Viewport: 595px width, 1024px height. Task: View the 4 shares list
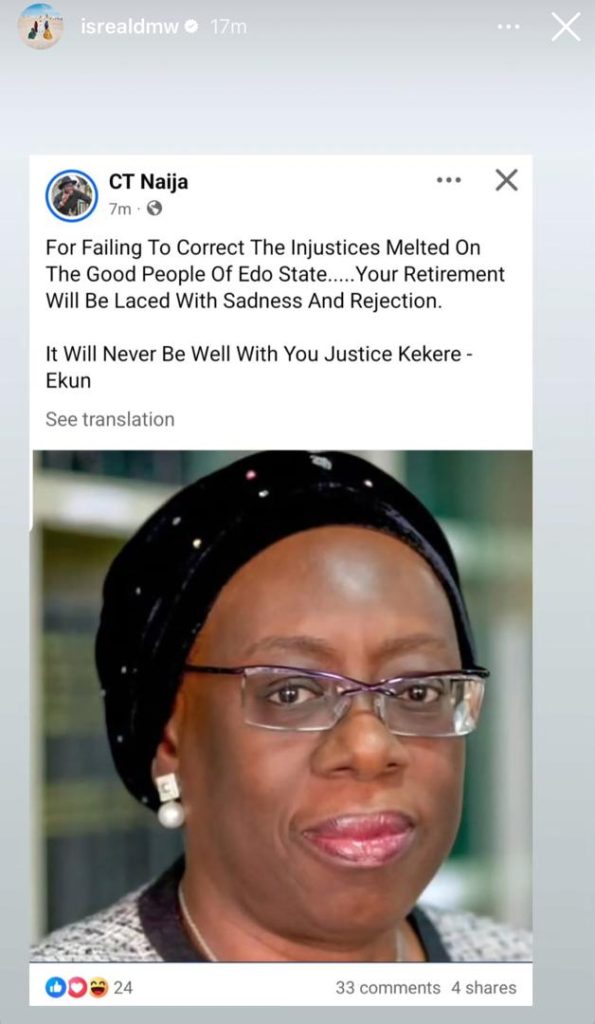(484, 988)
